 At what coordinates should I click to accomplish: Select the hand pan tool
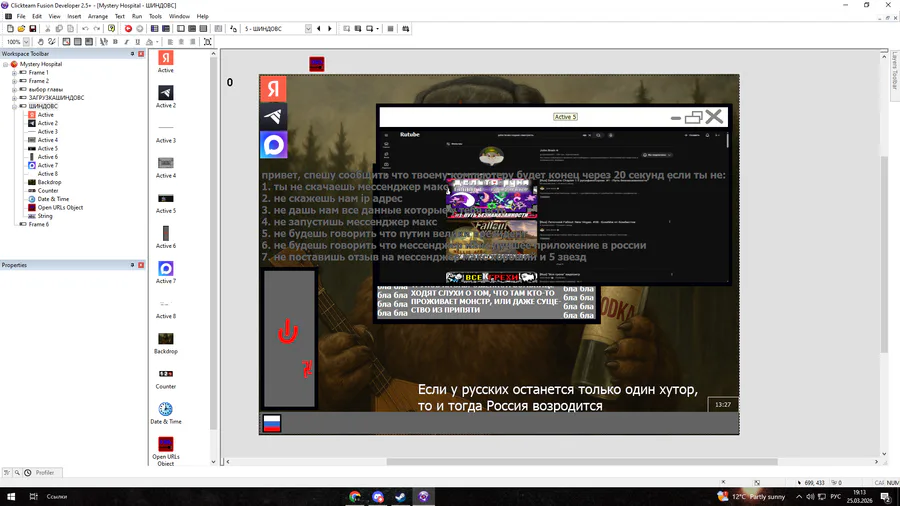point(40,42)
